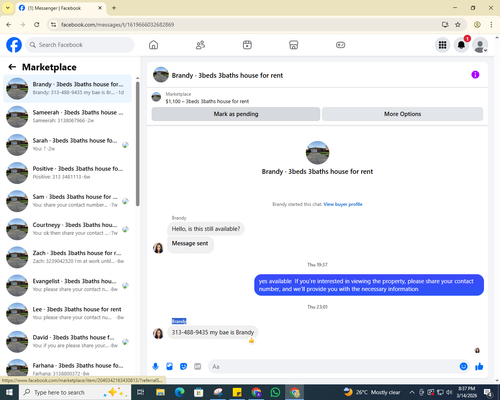Click the conversation list scrollbar
Viewport: 500px width, 400px height.
coord(137,143)
